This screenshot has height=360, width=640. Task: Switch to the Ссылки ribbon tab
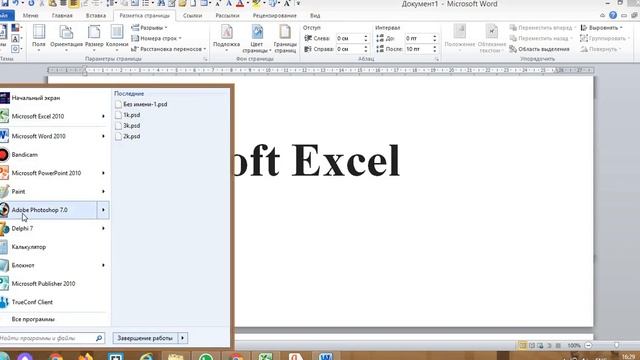192,16
